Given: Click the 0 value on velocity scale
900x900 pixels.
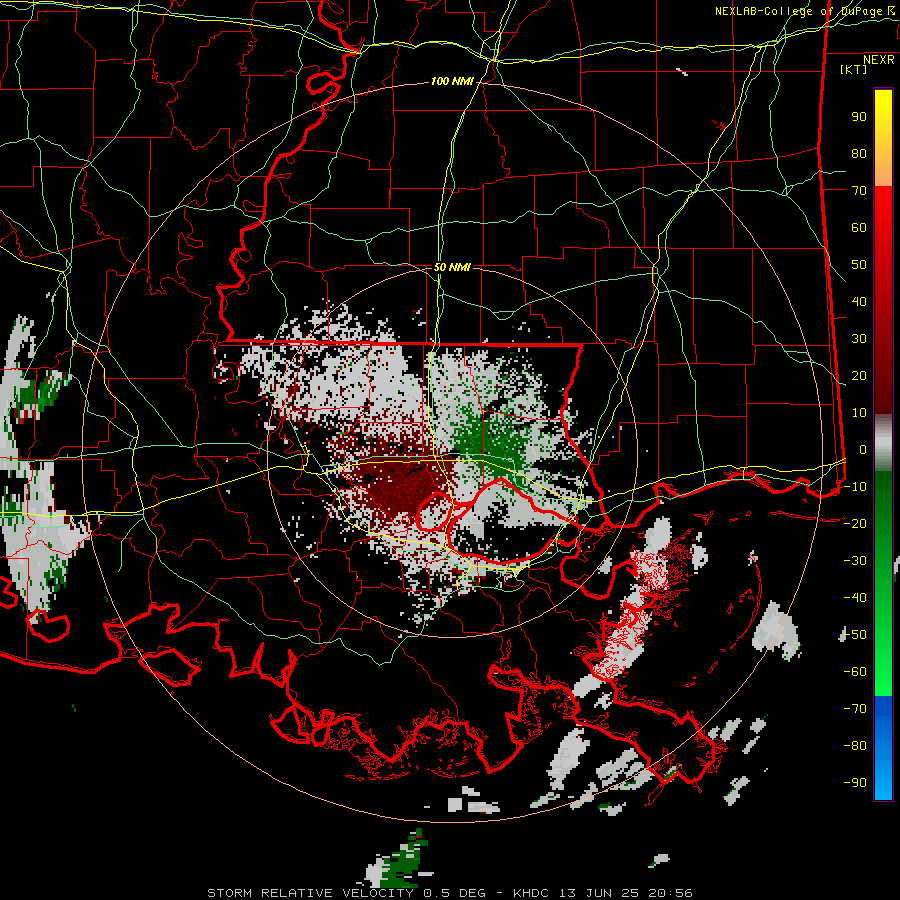Looking at the screenshot, I should point(863,449).
